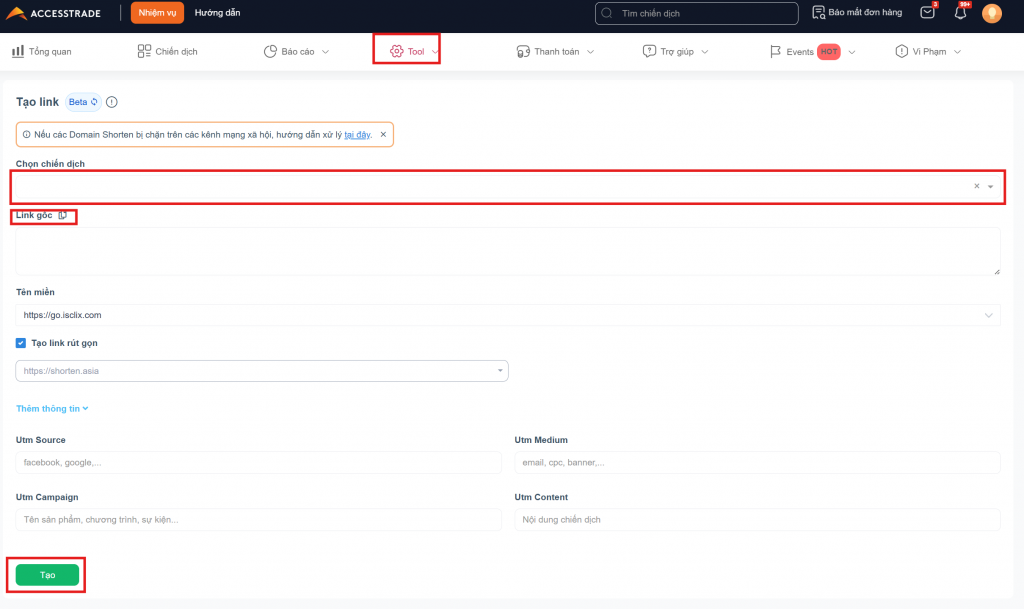Image resolution: width=1024 pixels, height=609 pixels.
Task: Open the Vi Phạm menu
Action: (928, 51)
